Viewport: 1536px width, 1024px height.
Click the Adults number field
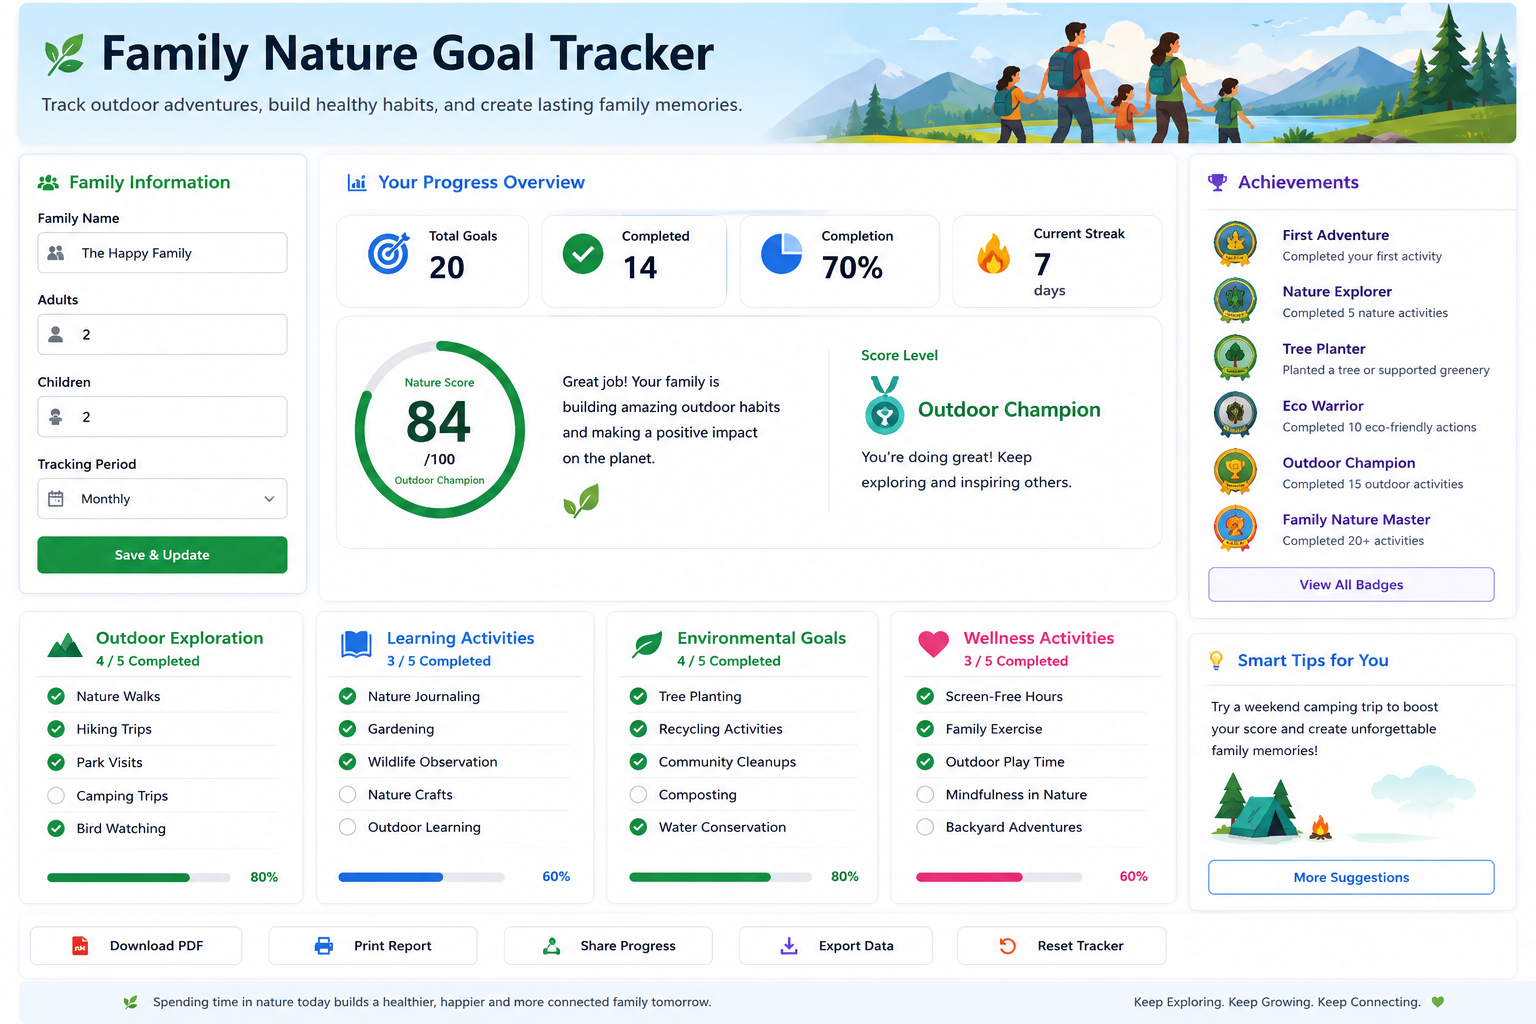[x=162, y=335]
